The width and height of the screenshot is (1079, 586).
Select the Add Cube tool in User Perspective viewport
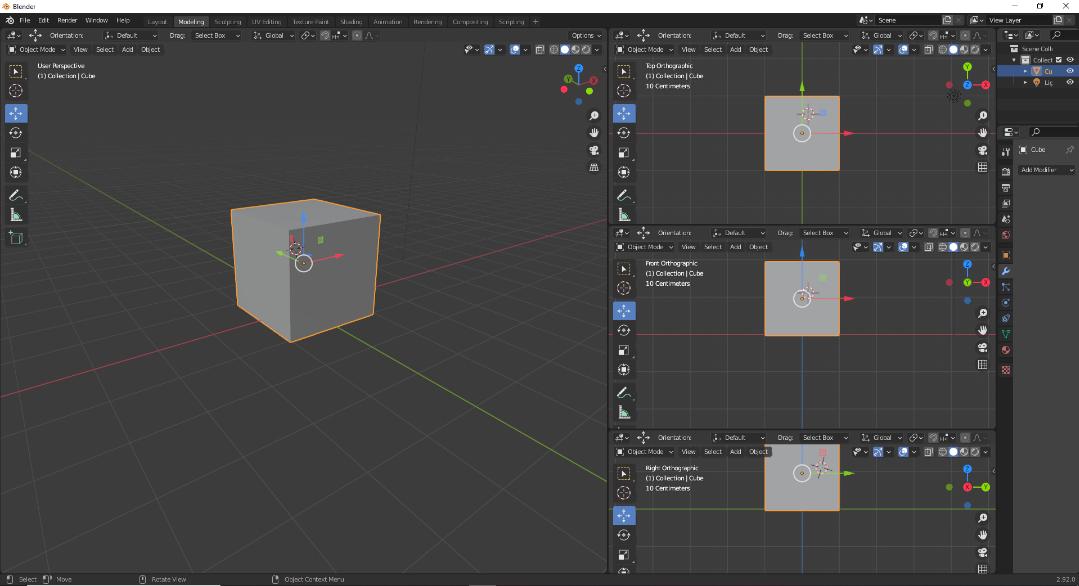coord(16,238)
